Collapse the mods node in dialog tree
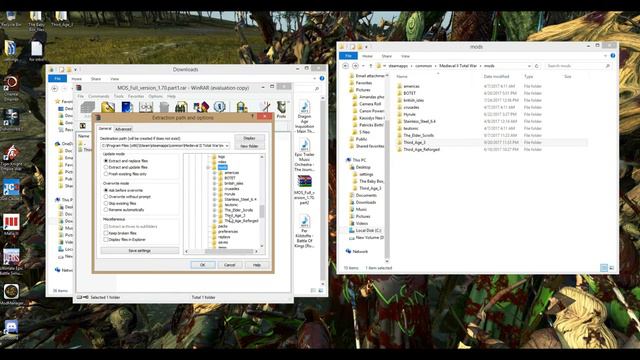640x360 pixels. [209, 167]
